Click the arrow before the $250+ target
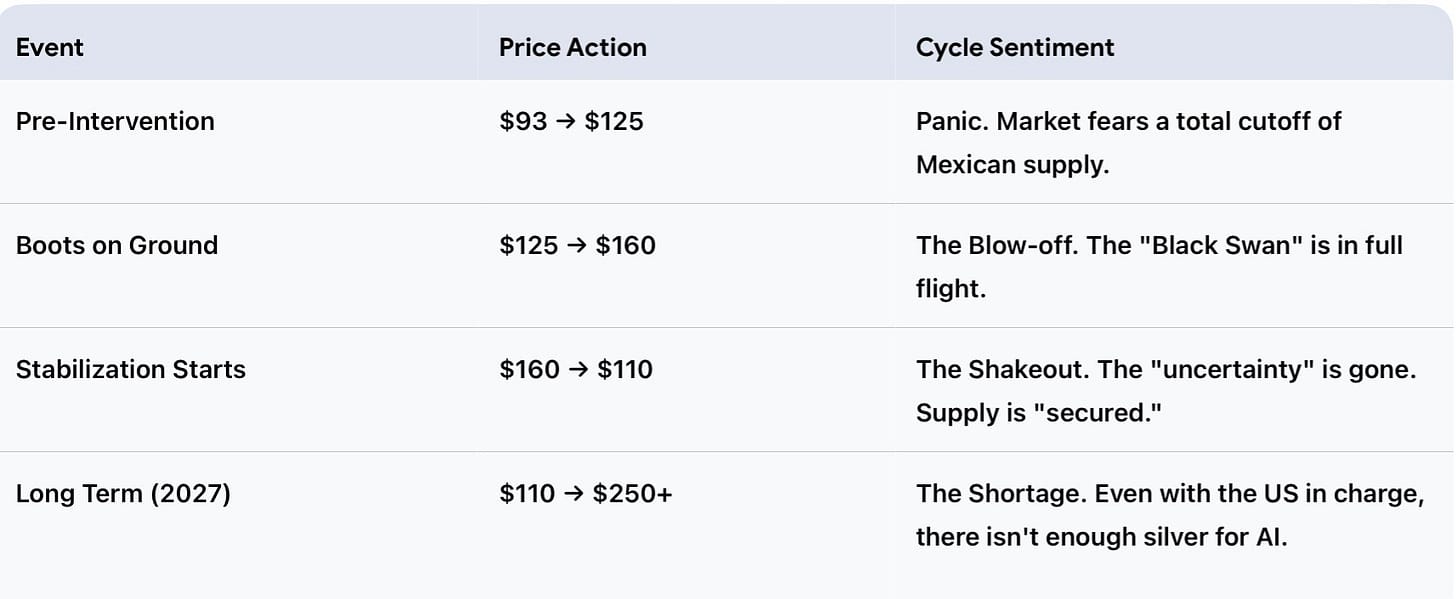The image size is (1456, 599). pos(574,494)
